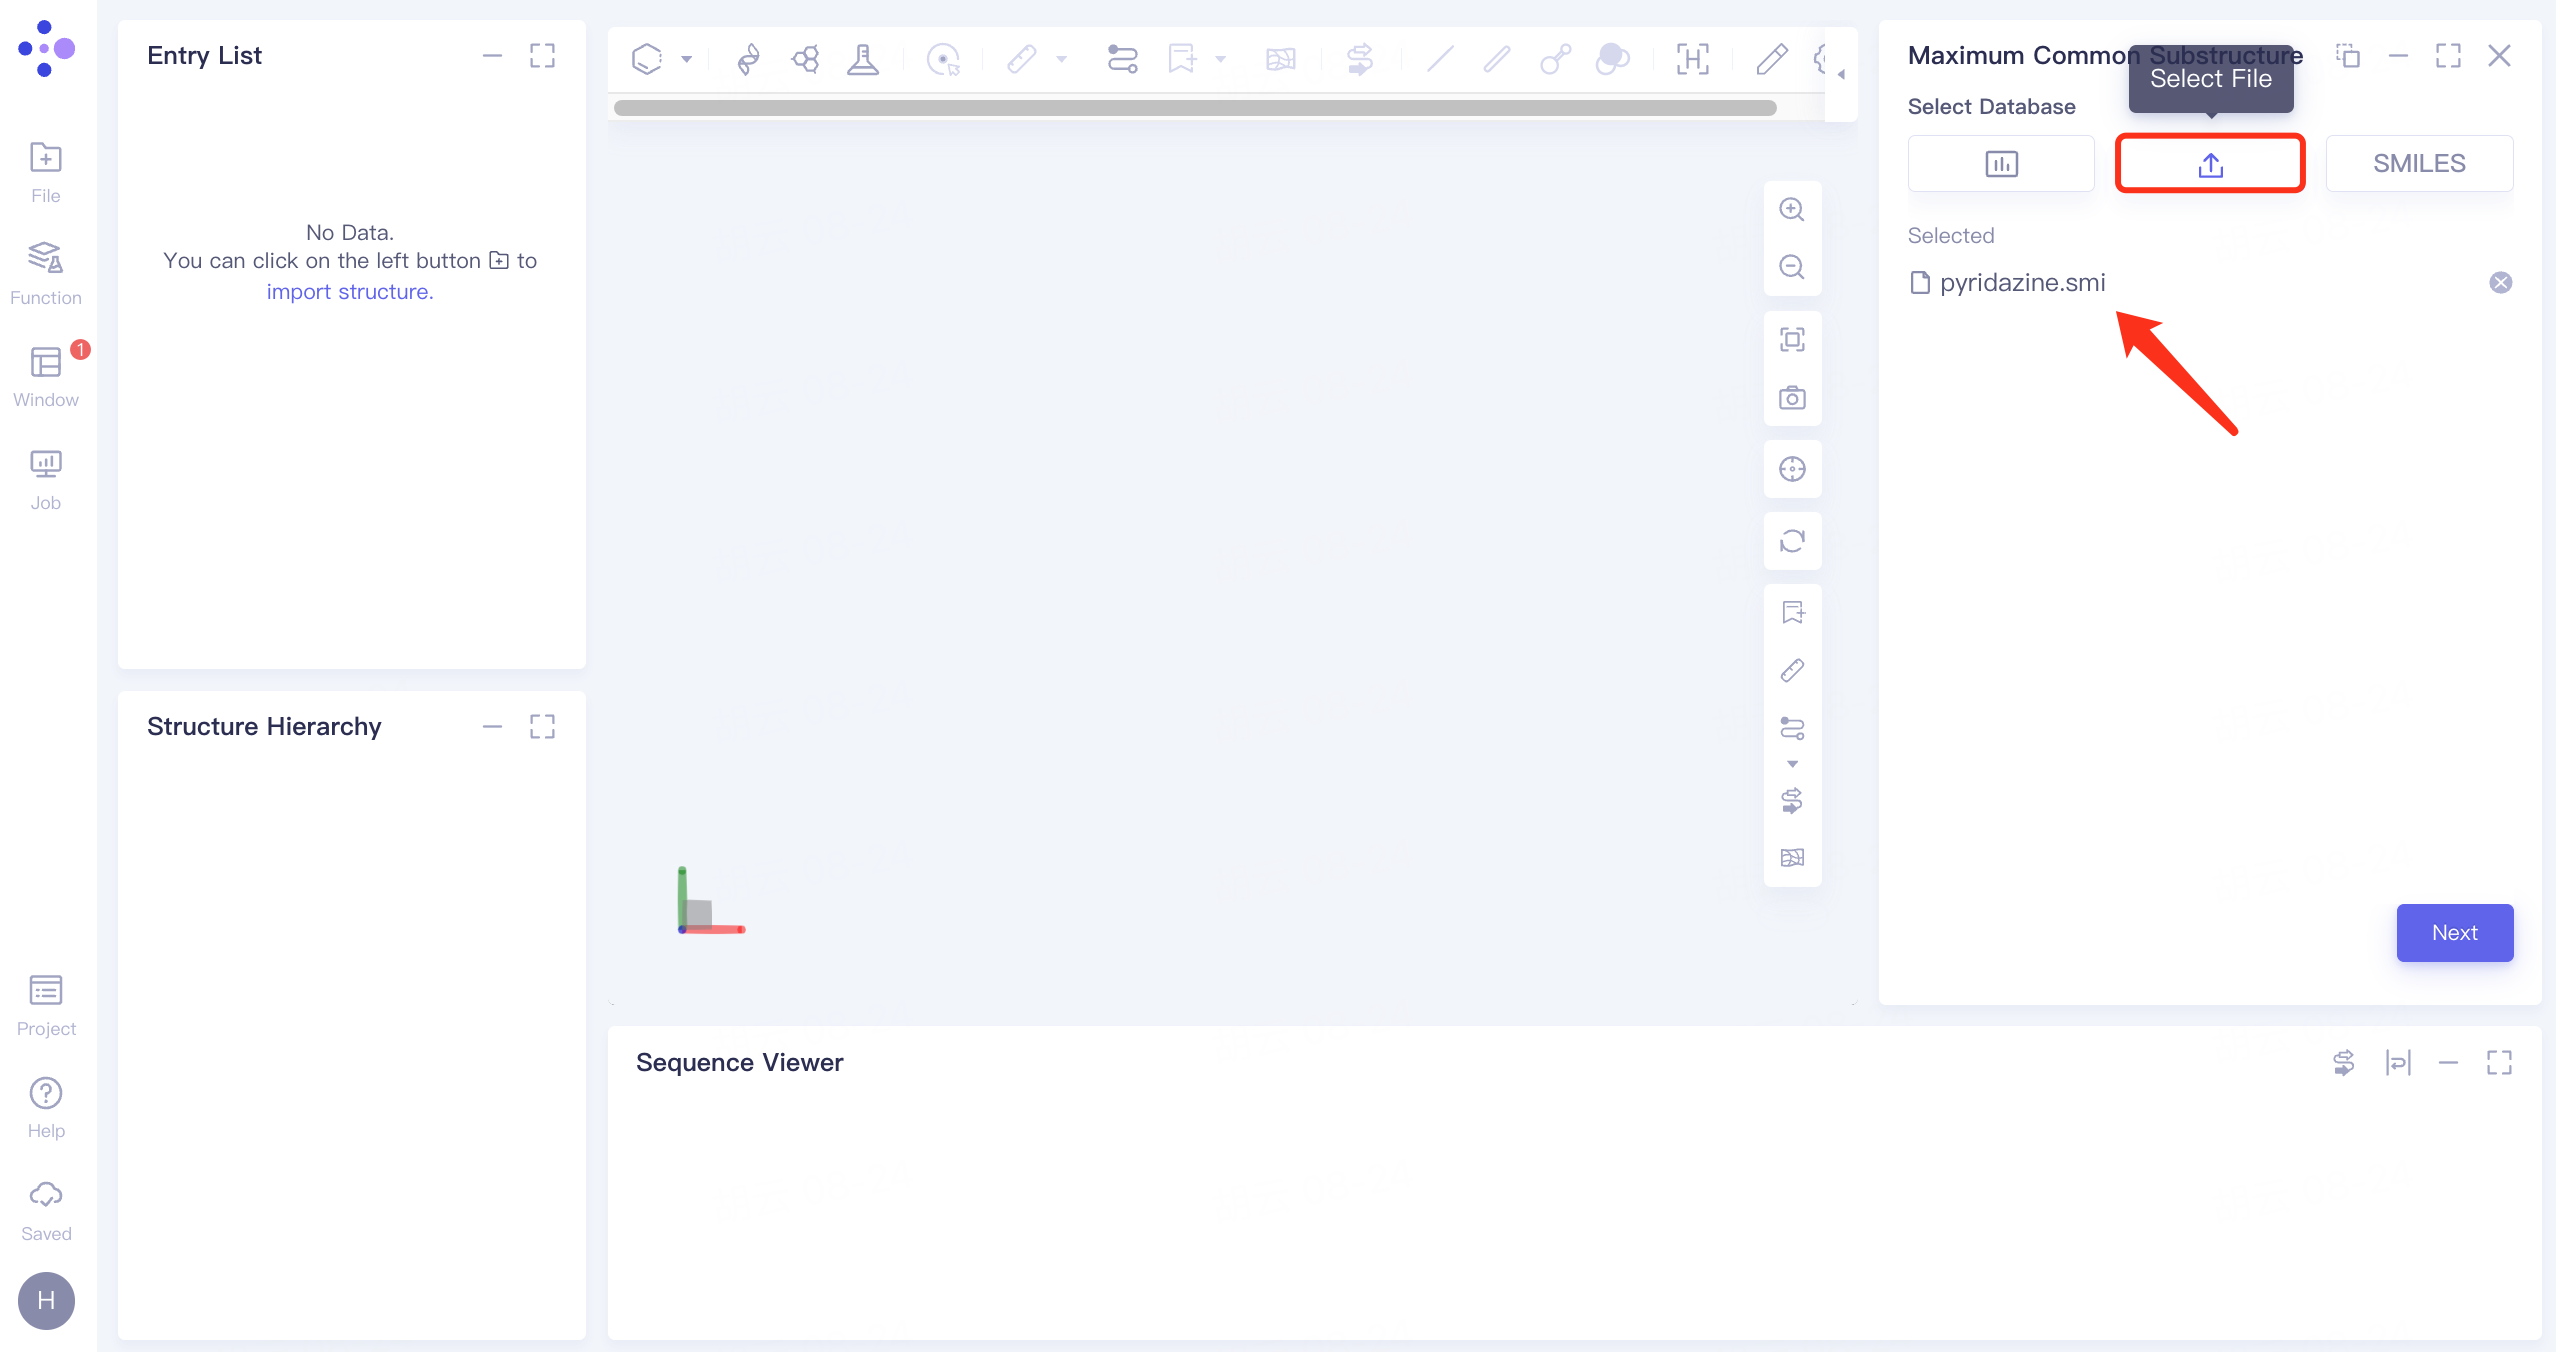This screenshot has width=2556, height=1352.
Task: Click the add hydrogens [H] icon
Action: tap(1692, 60)
